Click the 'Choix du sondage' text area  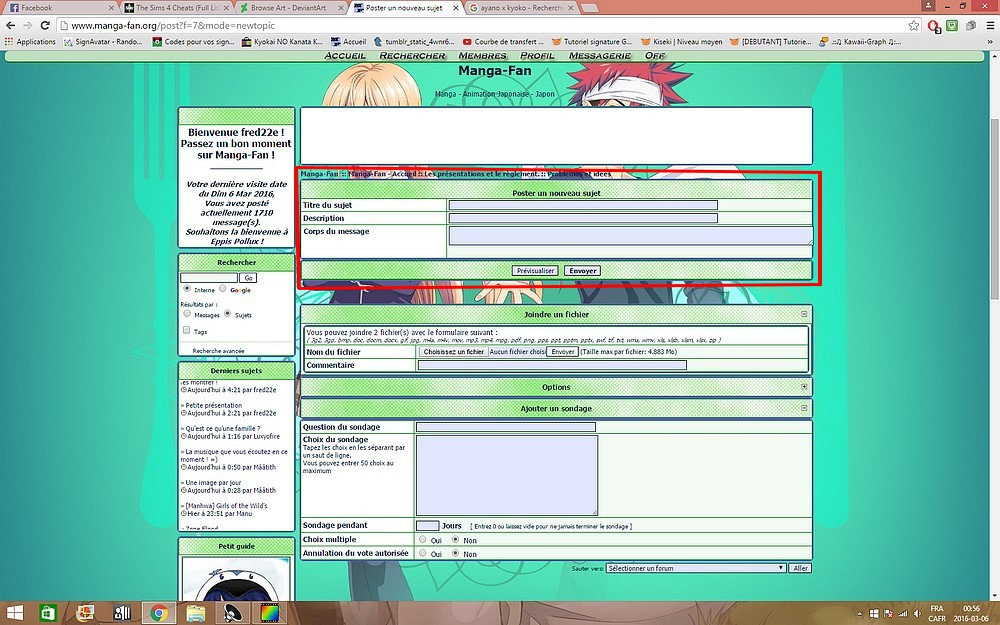coord(507,475)
